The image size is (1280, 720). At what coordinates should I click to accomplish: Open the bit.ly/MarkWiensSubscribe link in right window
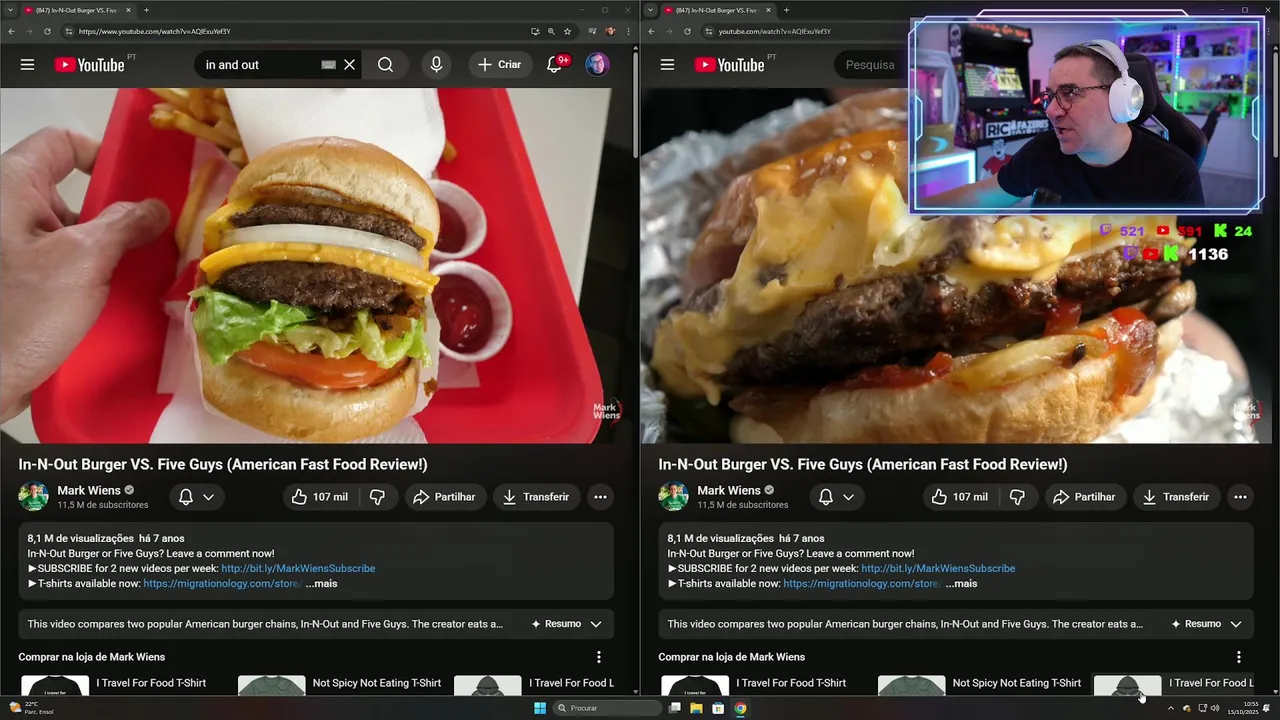pyautogui.click(x=938, y=568)
